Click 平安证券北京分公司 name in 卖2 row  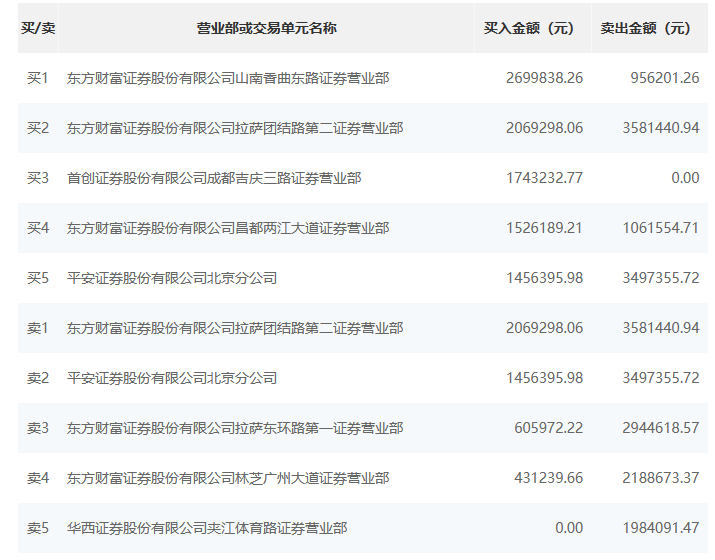(172, 378)
